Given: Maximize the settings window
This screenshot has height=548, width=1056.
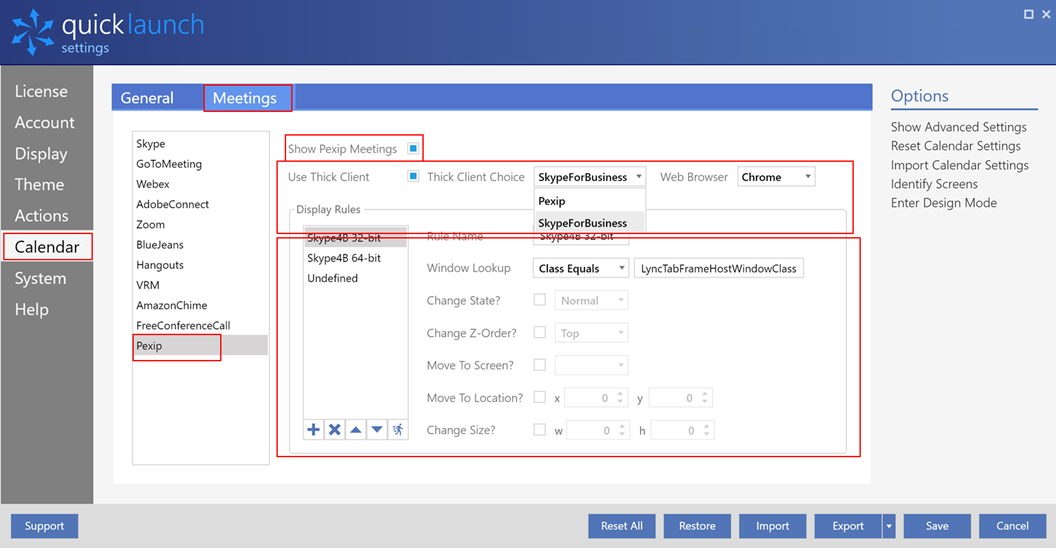Looking at the screenshot, I should (1028, 14).
